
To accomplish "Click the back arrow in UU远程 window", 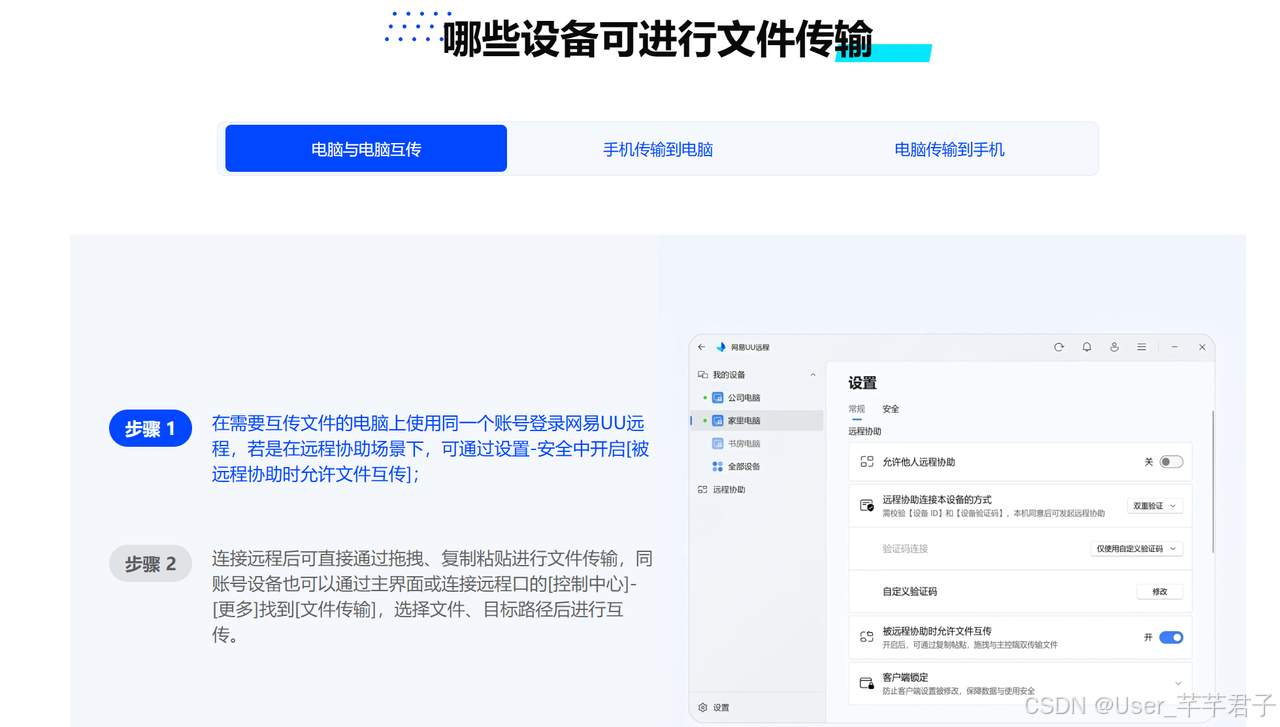I will (x=702, y=347).
